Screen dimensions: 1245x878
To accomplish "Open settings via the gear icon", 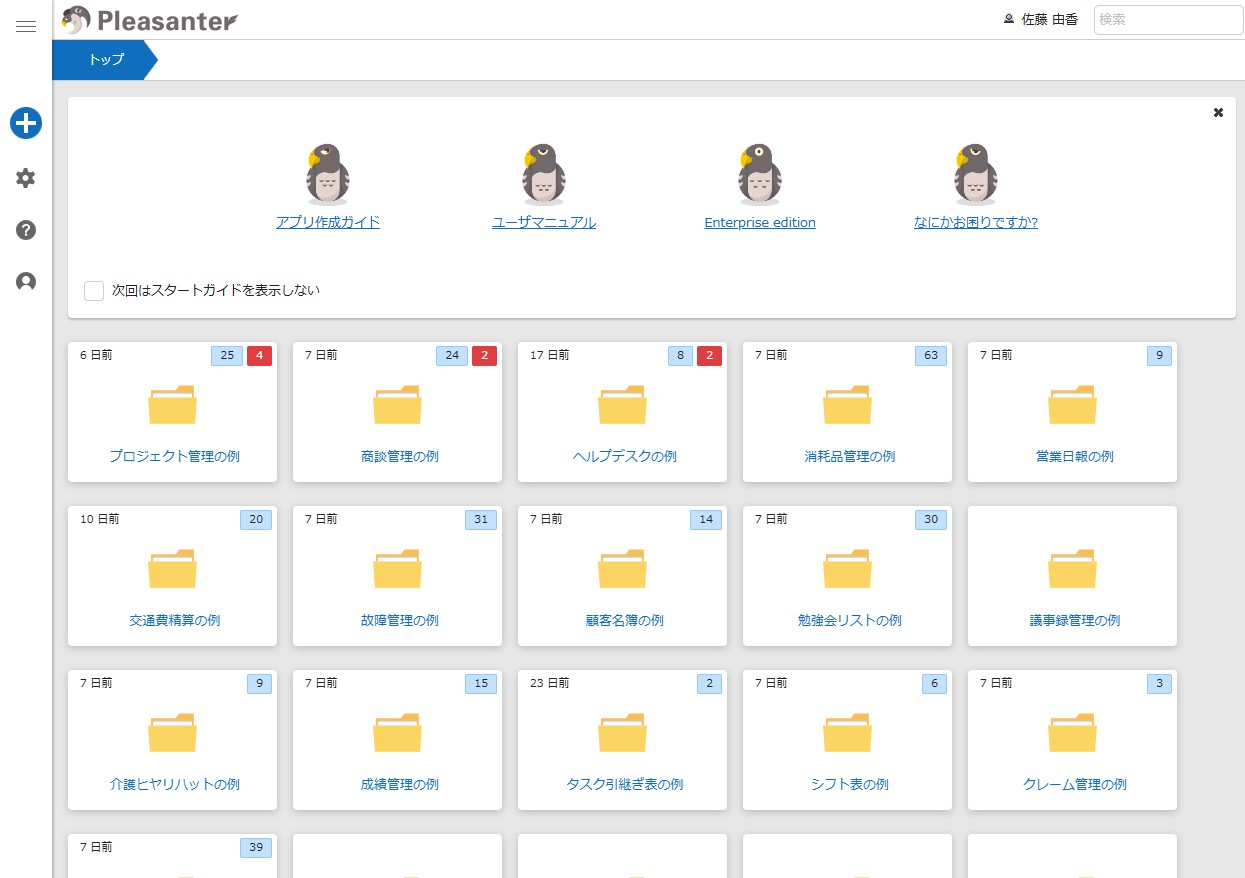I will coord(26,178).
